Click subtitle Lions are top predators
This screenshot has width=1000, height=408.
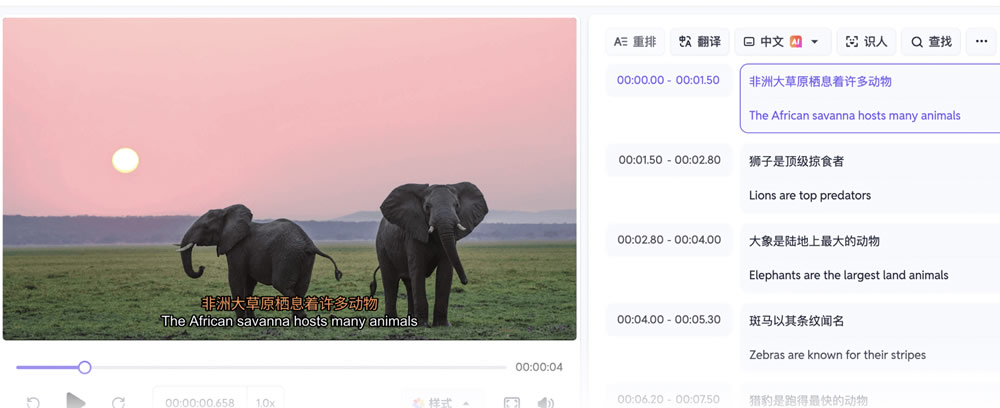coord(810,195)
